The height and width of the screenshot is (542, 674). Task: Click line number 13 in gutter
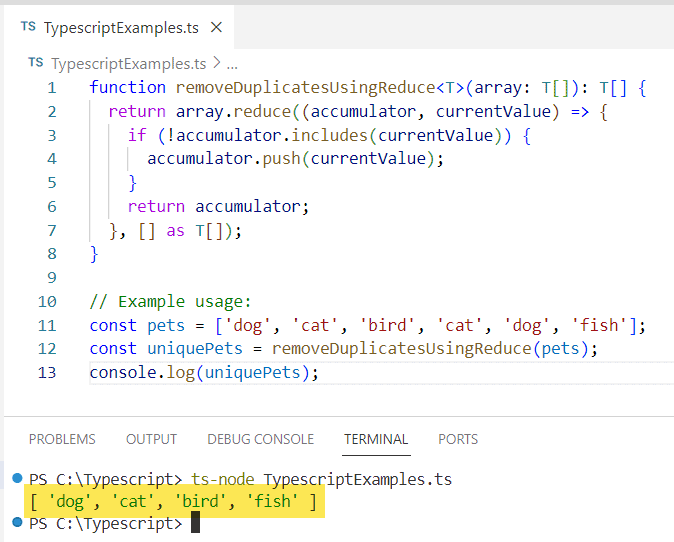click(x=47, y=372)
